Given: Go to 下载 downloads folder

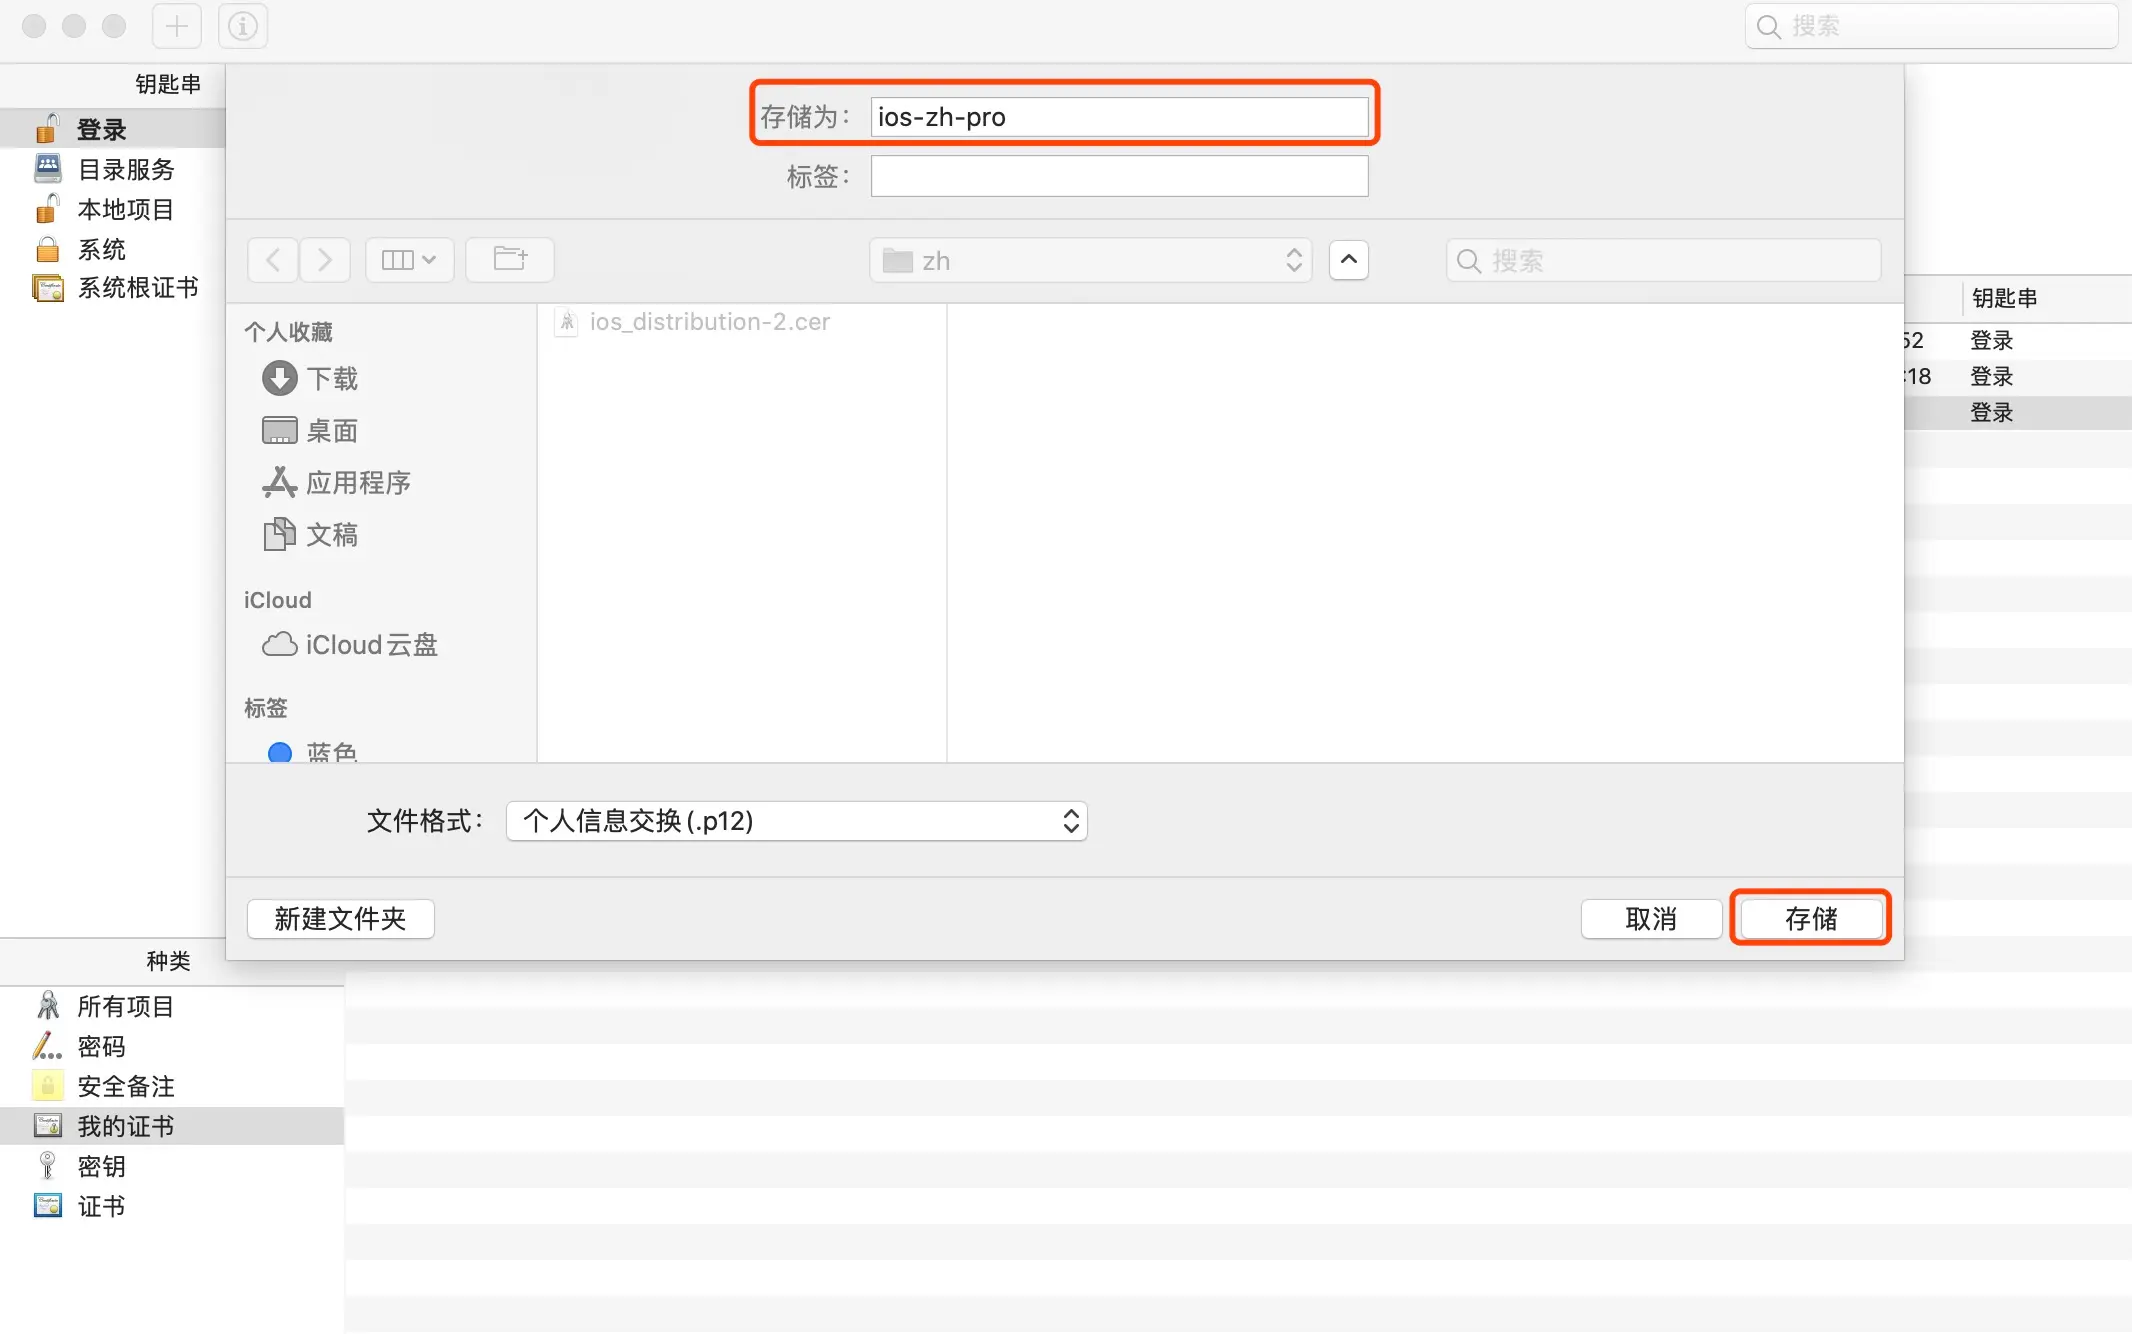Looking at the screenshot, I should (330, 379).
